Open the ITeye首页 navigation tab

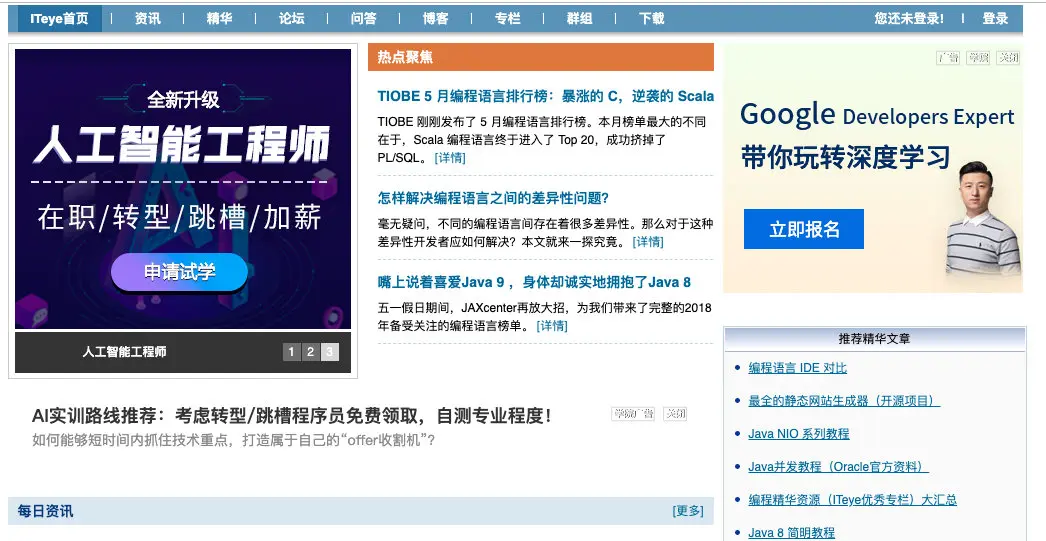tap(59, 19)
